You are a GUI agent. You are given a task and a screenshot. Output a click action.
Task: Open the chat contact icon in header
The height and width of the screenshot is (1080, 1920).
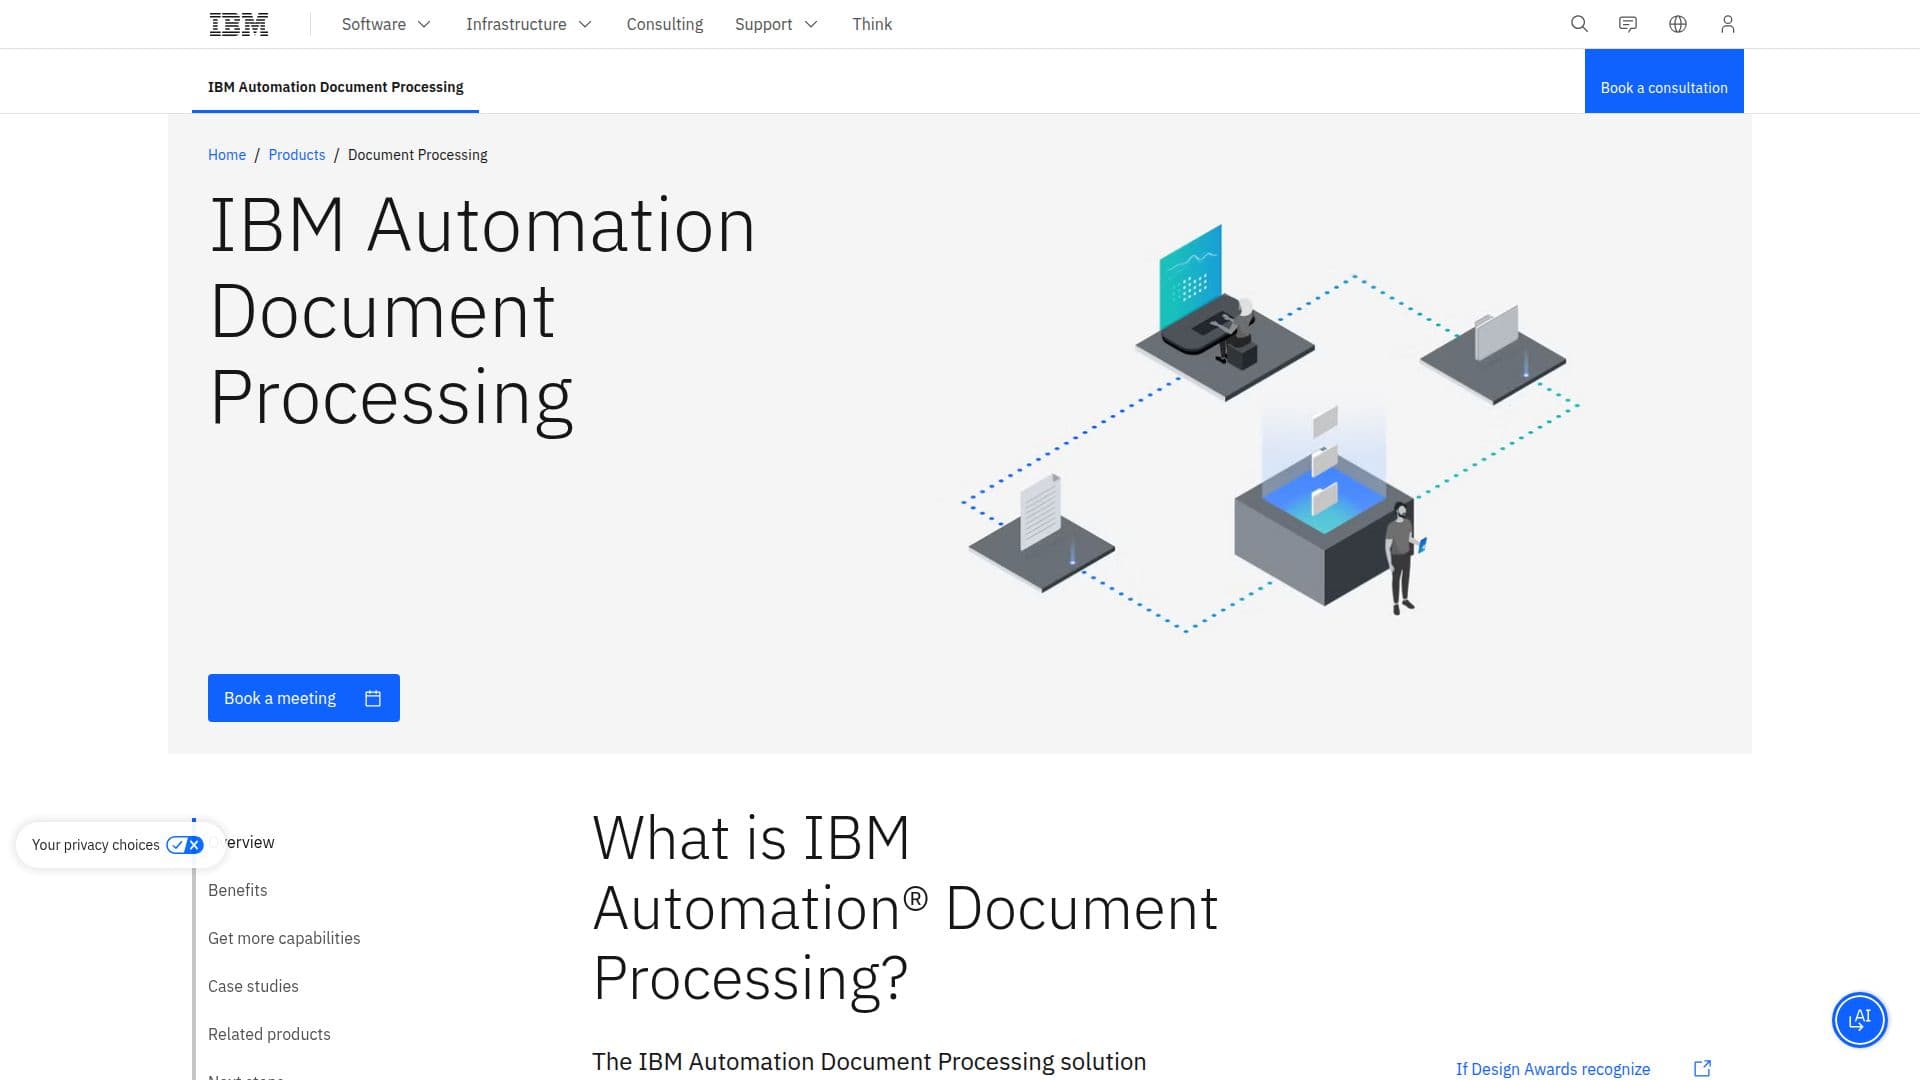click(x=1628, y=24)
